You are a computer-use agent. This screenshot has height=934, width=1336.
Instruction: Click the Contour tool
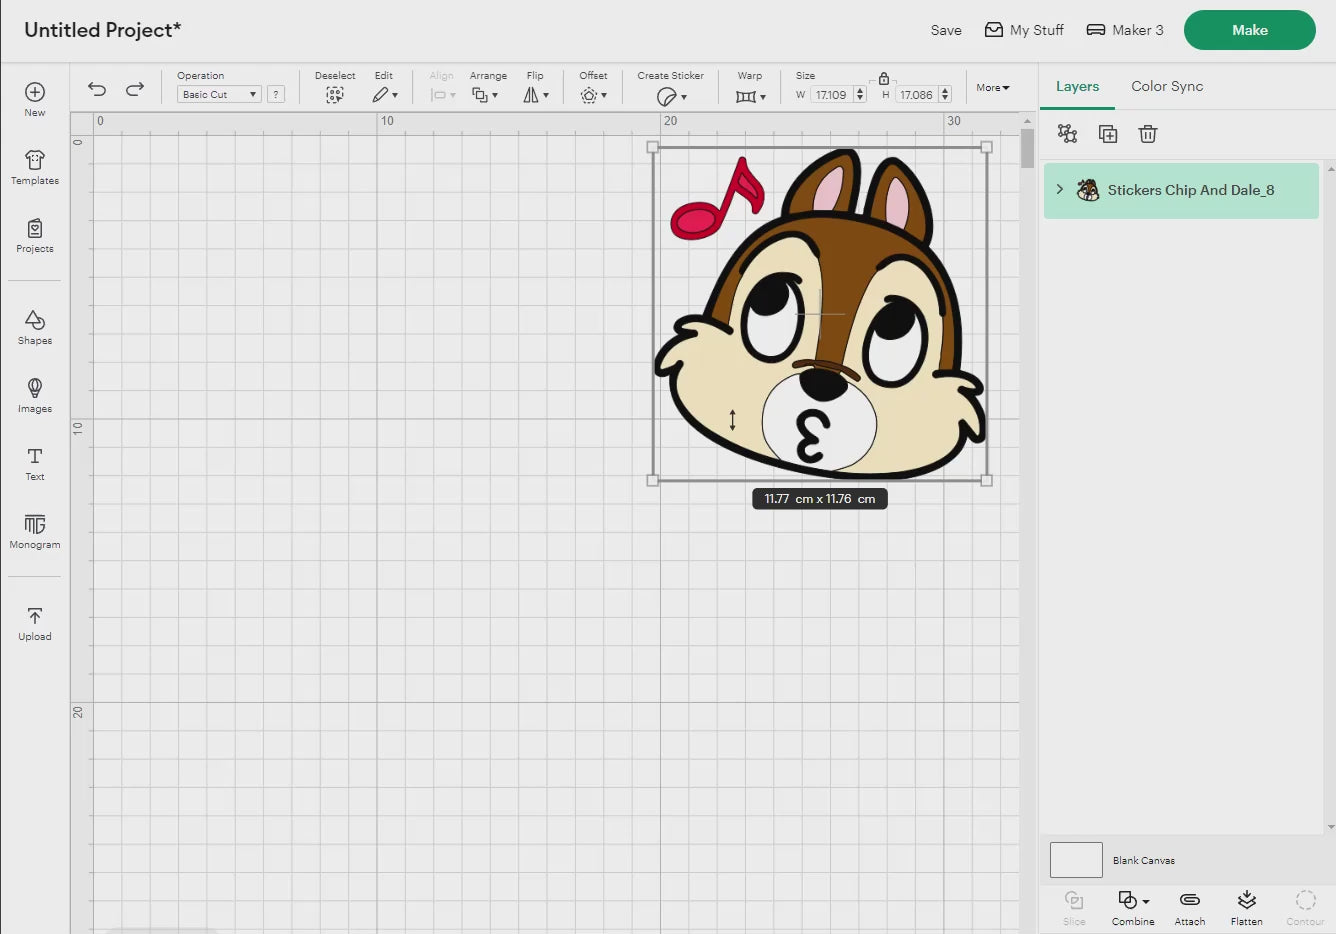tap(1305, 907)
